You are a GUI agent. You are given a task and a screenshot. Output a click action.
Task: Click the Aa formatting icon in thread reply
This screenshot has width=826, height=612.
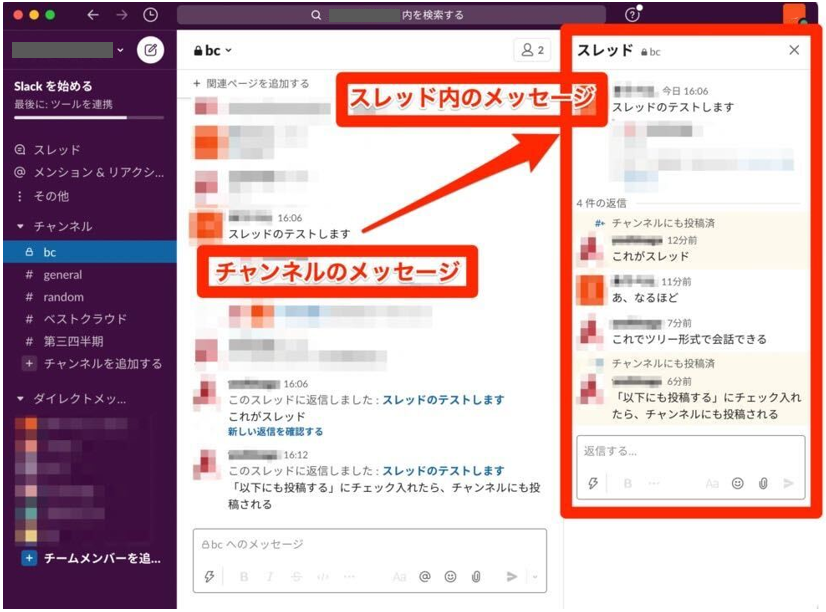click(x=712, y=482)
